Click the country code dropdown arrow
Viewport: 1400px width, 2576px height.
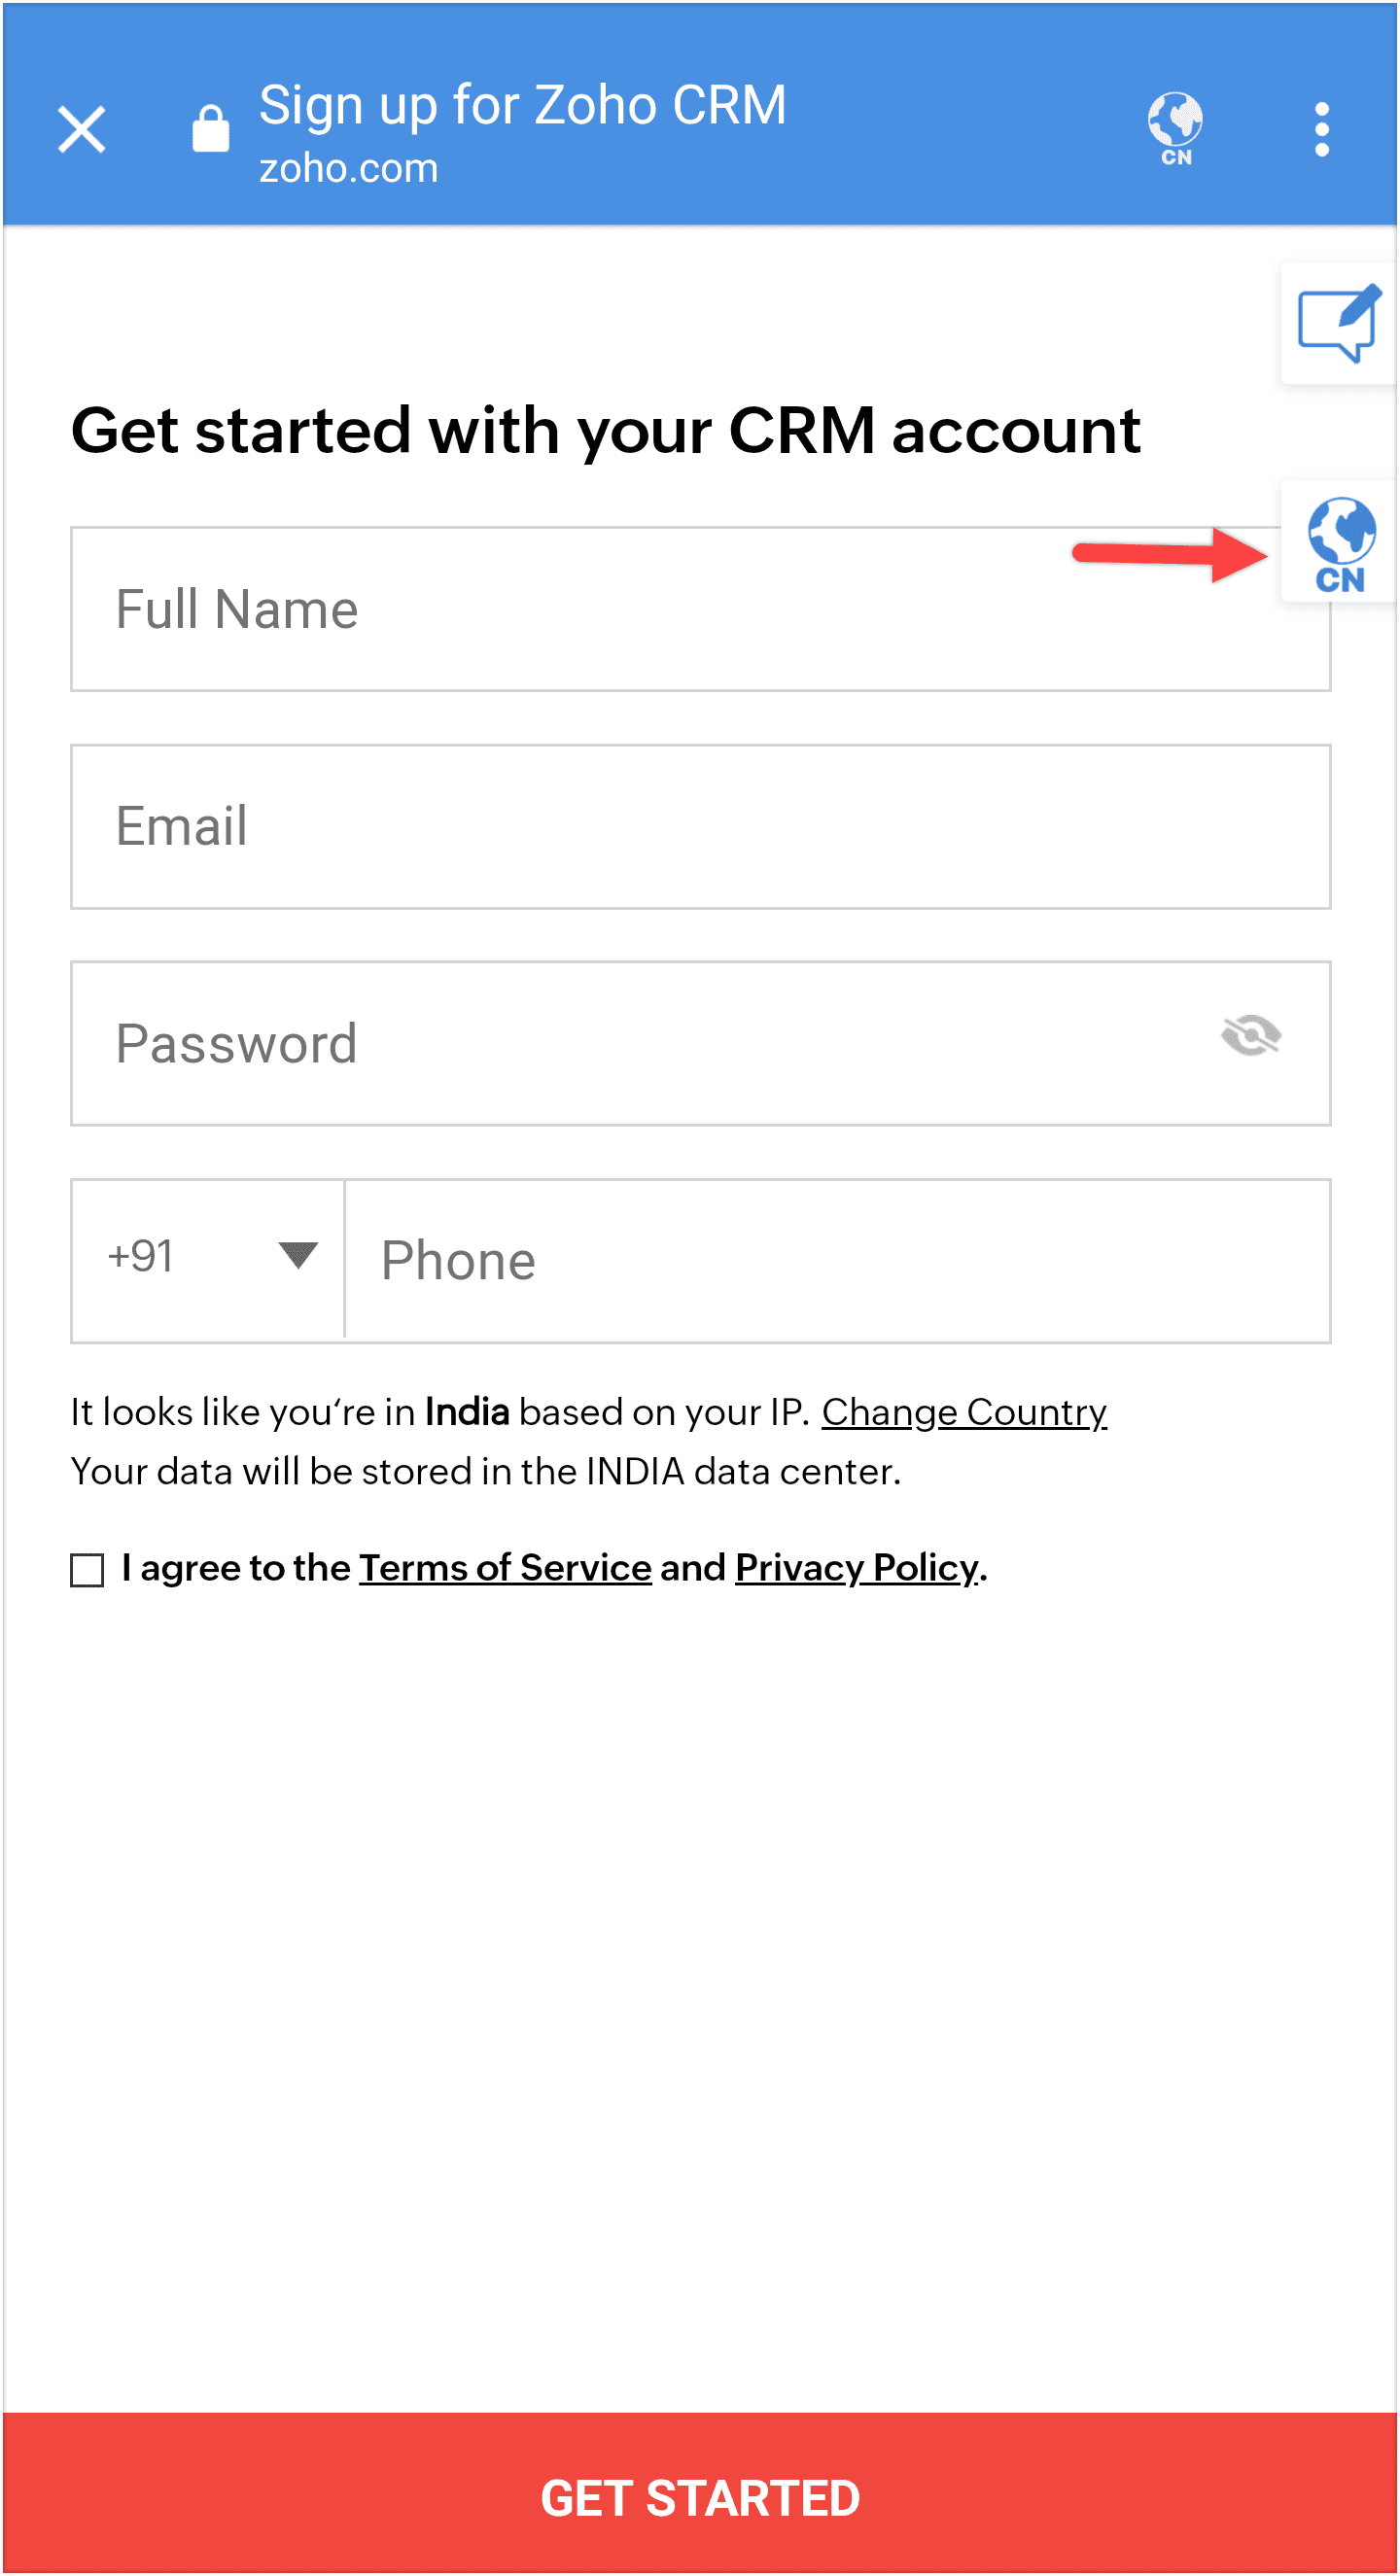[x=298, y=1254]
